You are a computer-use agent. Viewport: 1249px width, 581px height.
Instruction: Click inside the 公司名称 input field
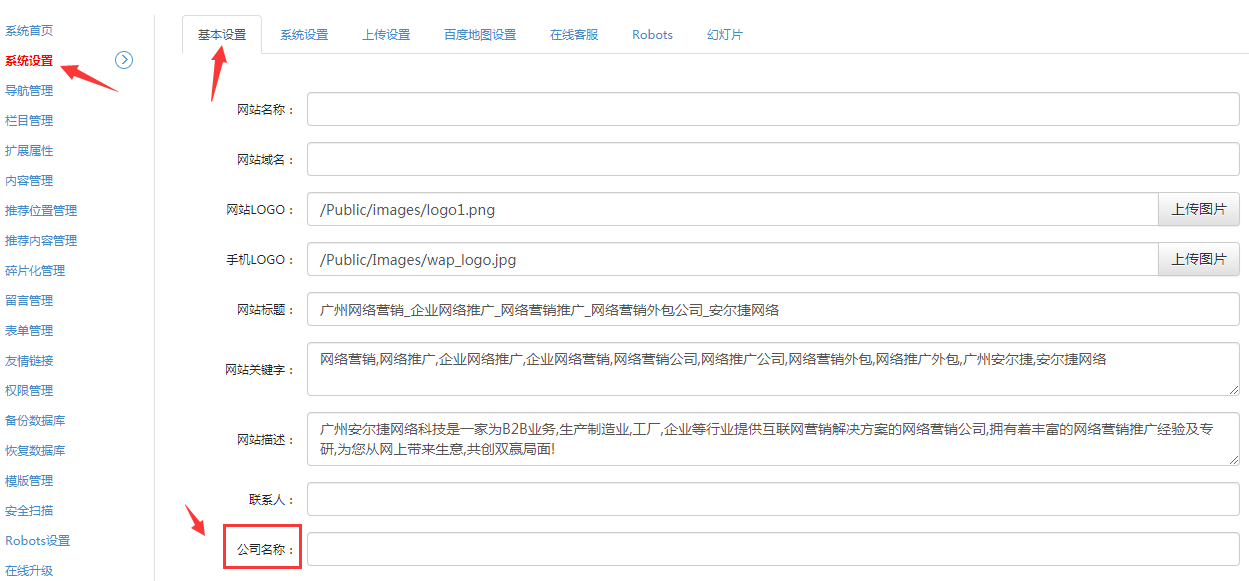pyautogui.click(x=772, y=549)
